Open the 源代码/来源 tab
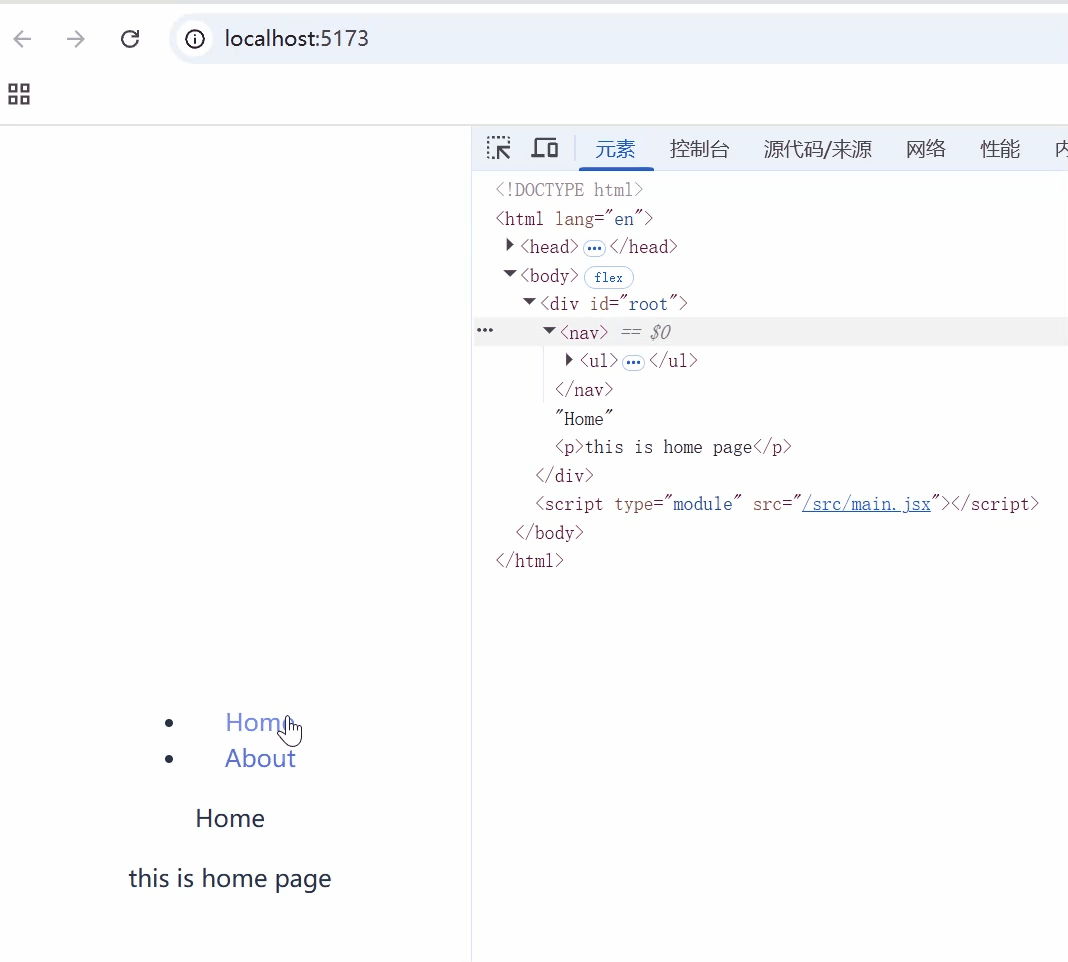The image size is (1068, 962). click(x=817, y=149)
